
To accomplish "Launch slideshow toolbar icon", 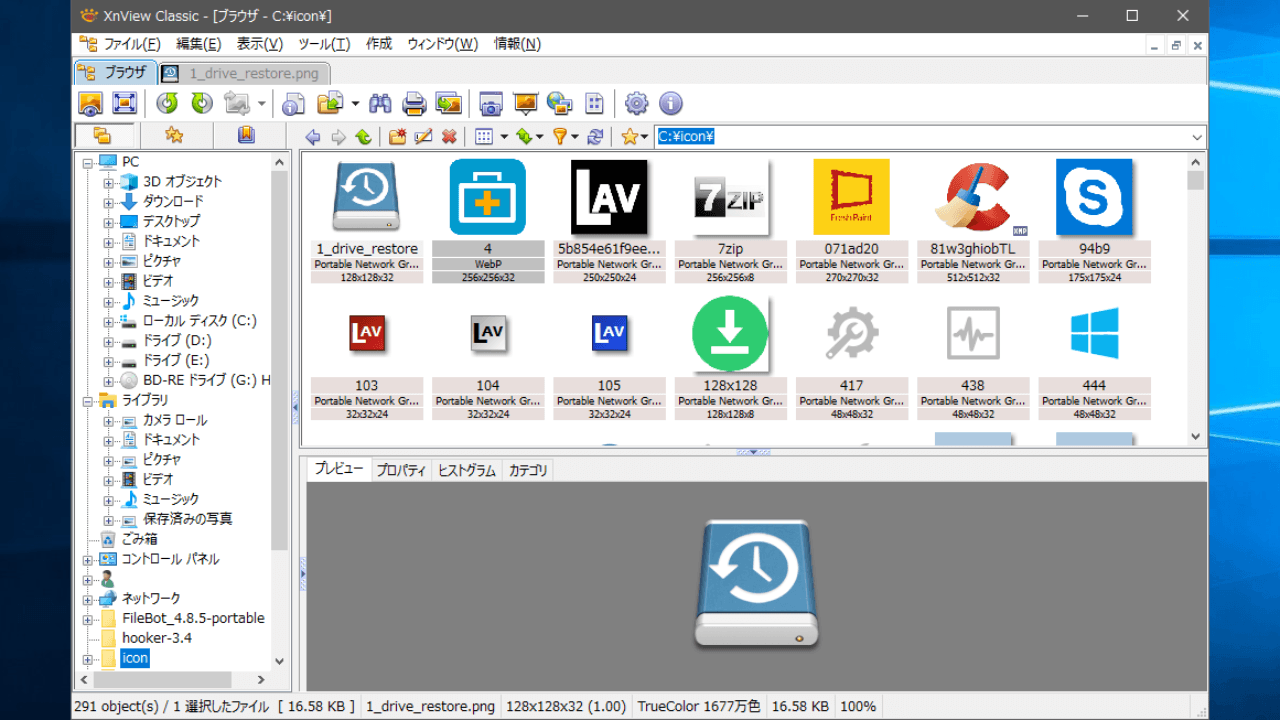I will tap(525, 103).
